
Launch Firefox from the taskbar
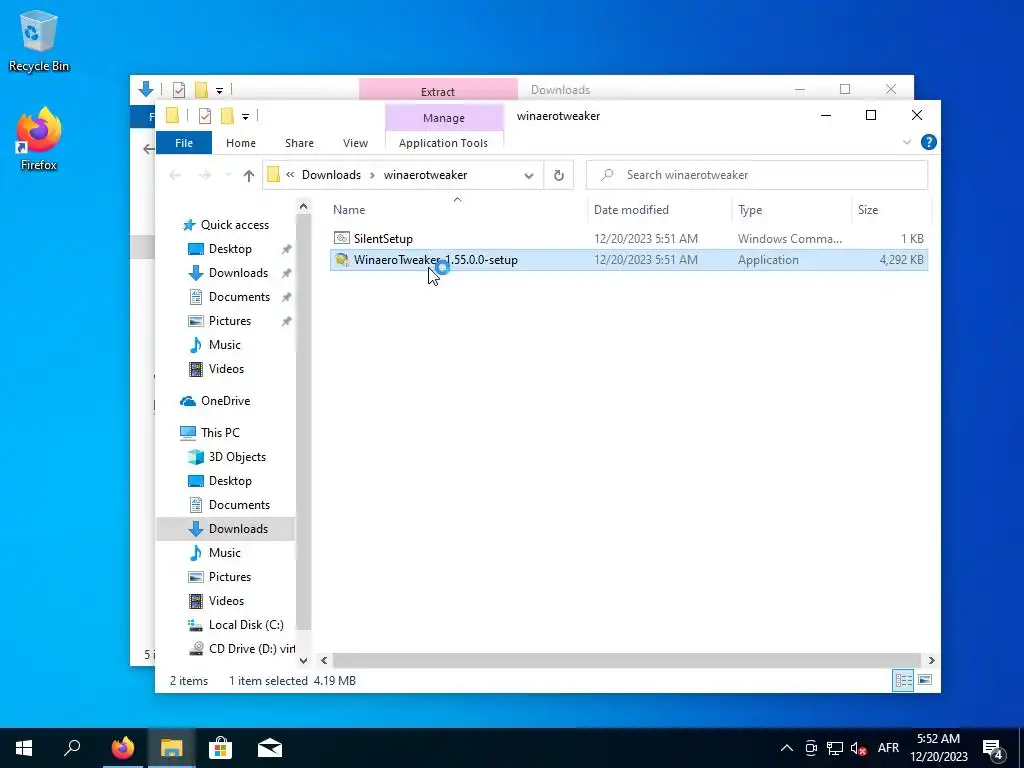[122, 748]
